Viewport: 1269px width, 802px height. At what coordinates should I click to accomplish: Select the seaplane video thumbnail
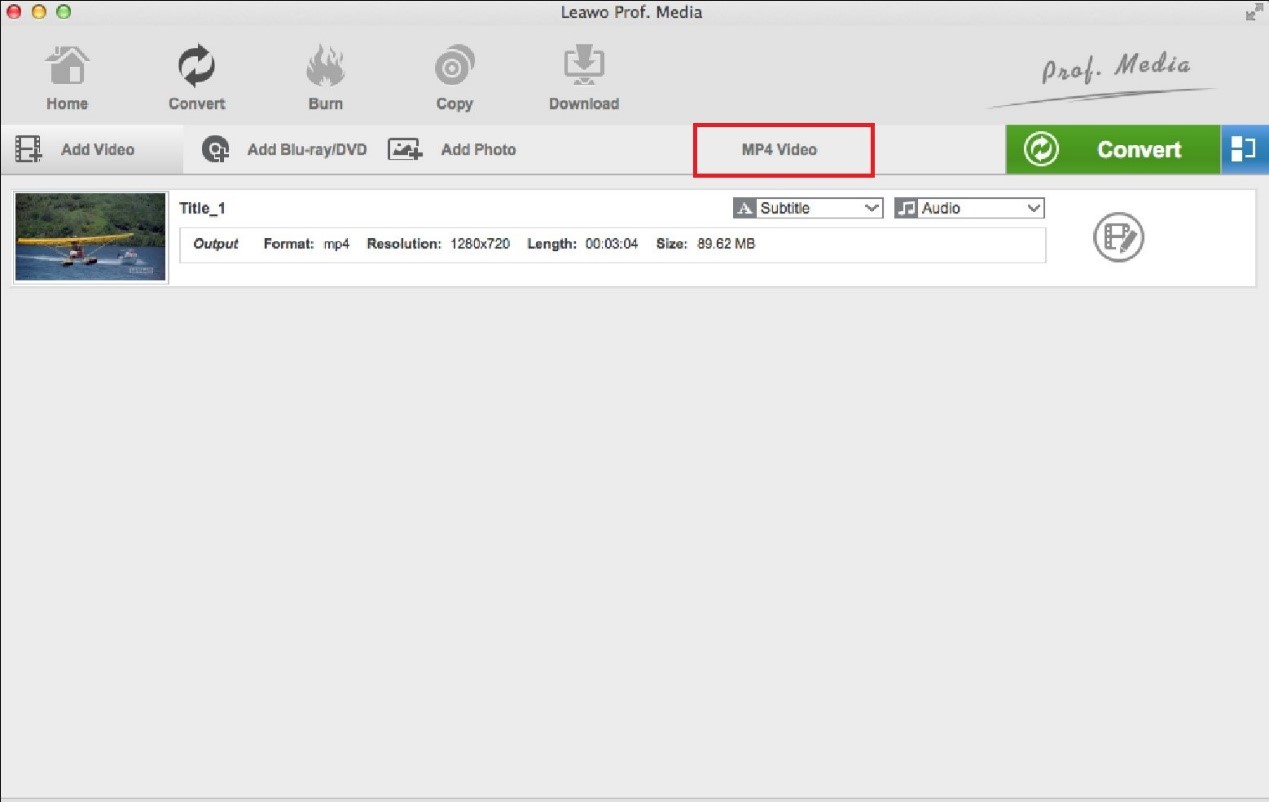pos(90,236)
